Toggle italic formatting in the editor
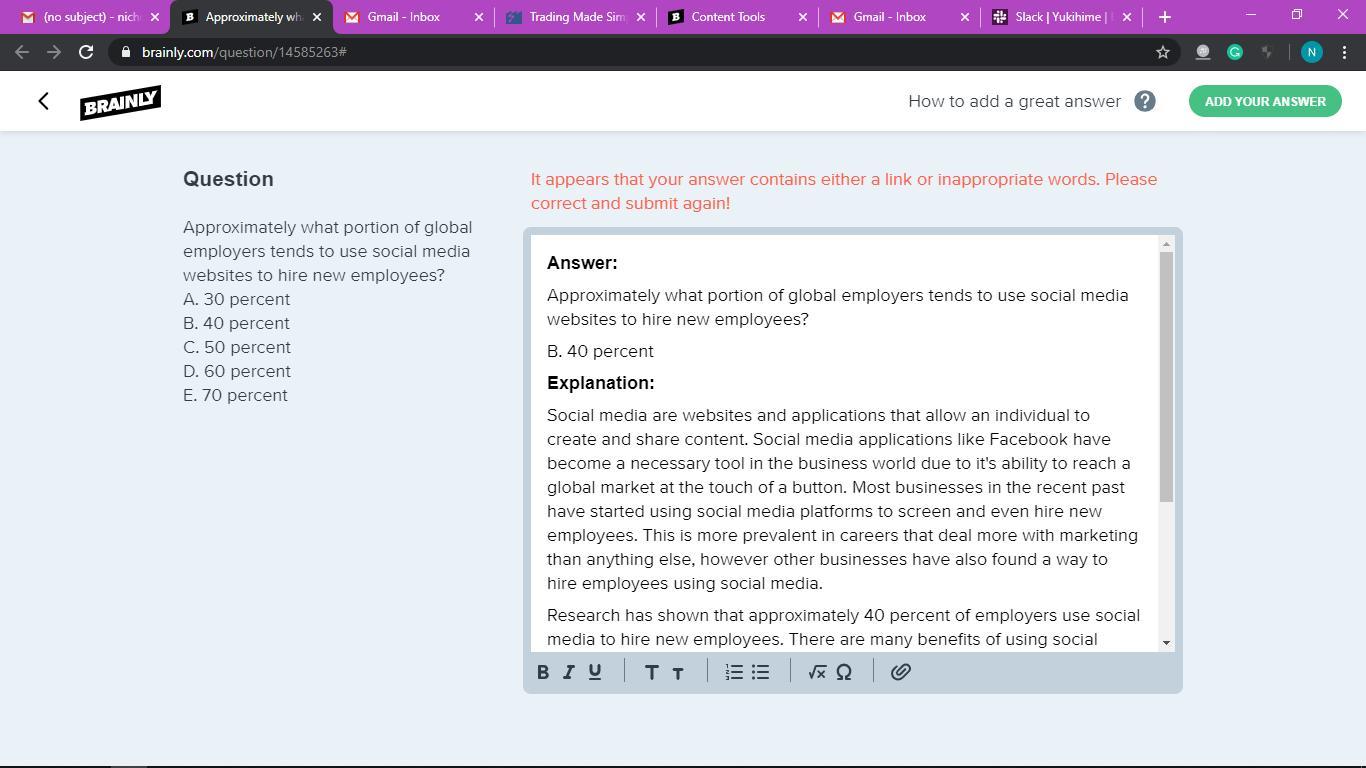This screenshot has width=1366, height=768. (x=569, y=672)
